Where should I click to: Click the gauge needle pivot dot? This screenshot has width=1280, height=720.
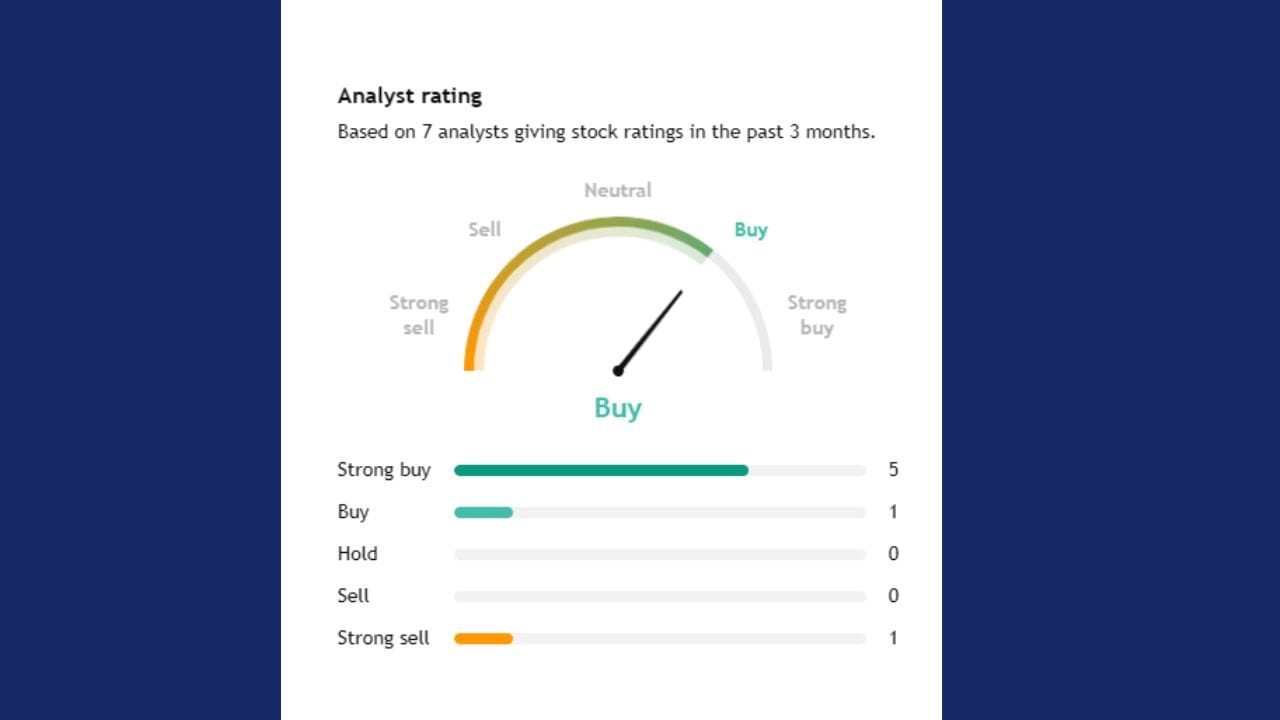(x=618, y=371)
